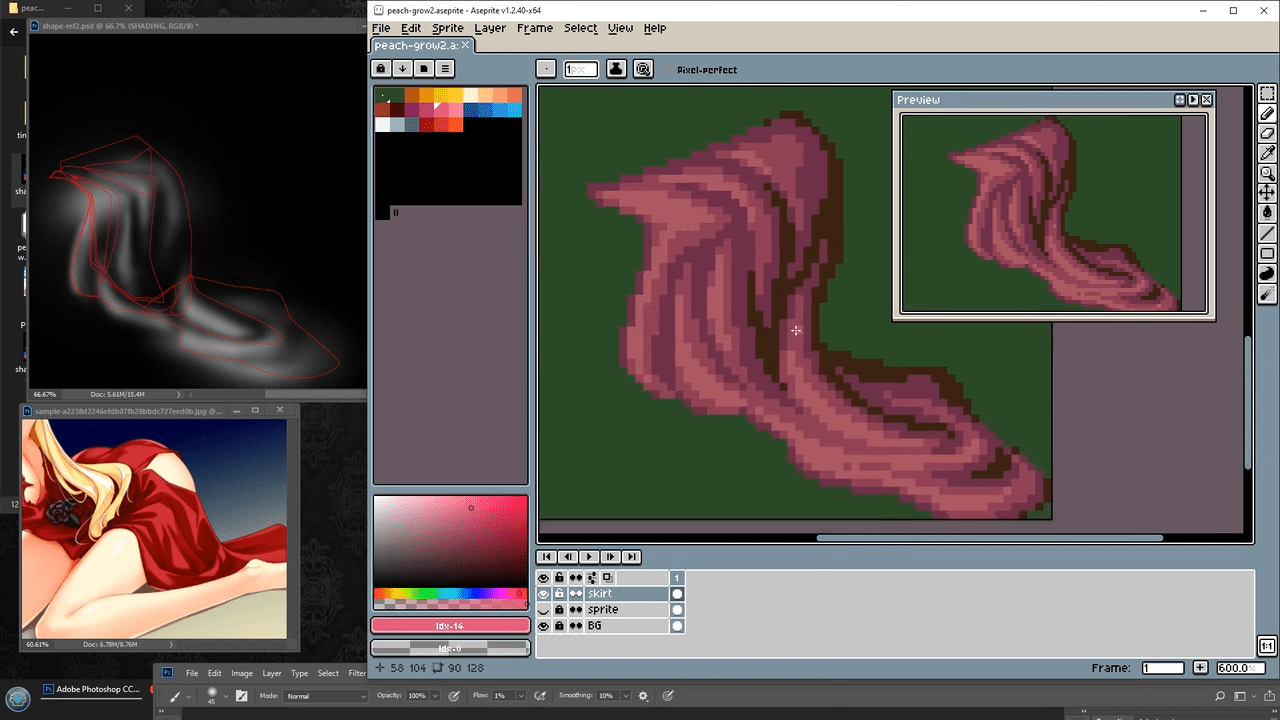This screenshot has width=1280, height=720.
Task: Open the ink type dropdown
Action: (616, 69)
